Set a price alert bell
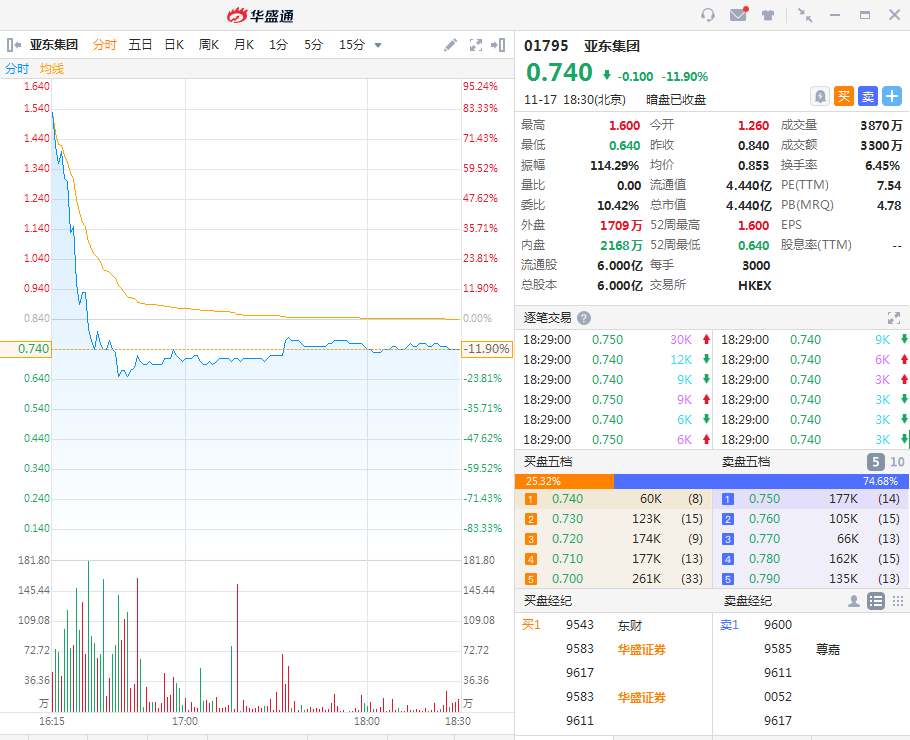910x740 pixels. point(819,96)
